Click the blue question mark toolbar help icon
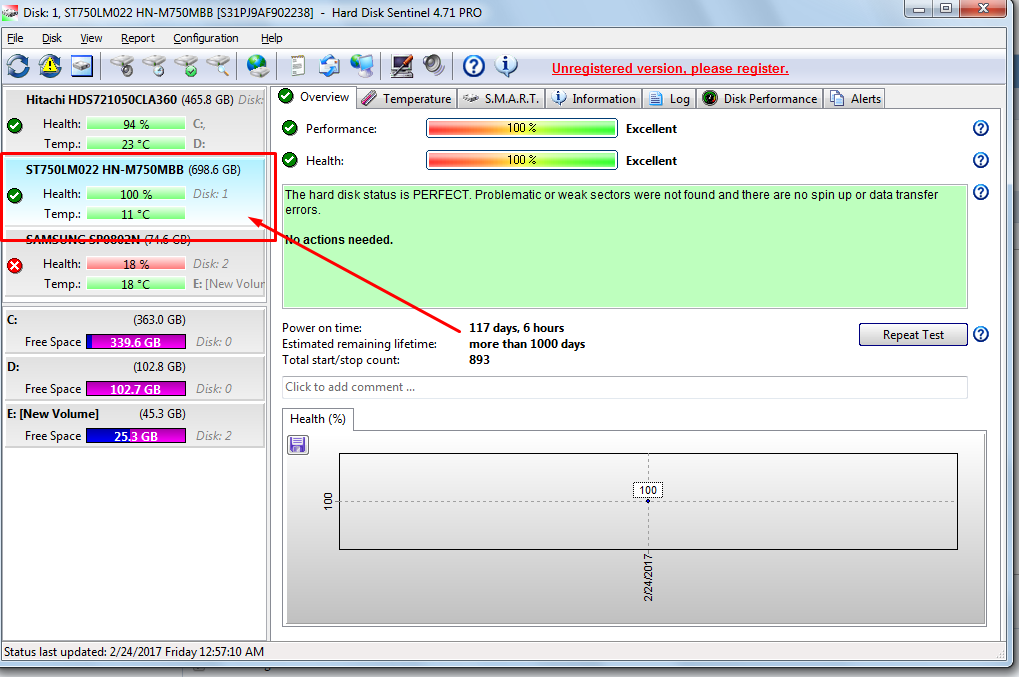Screen dimensions: 1019x677 pyautogui.click(x=474, y=66)
